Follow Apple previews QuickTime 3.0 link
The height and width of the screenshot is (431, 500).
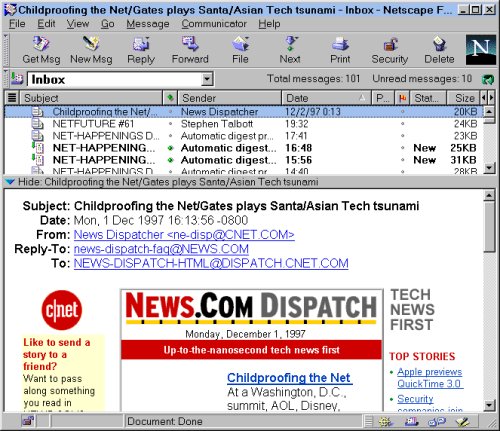pos(430,378)
